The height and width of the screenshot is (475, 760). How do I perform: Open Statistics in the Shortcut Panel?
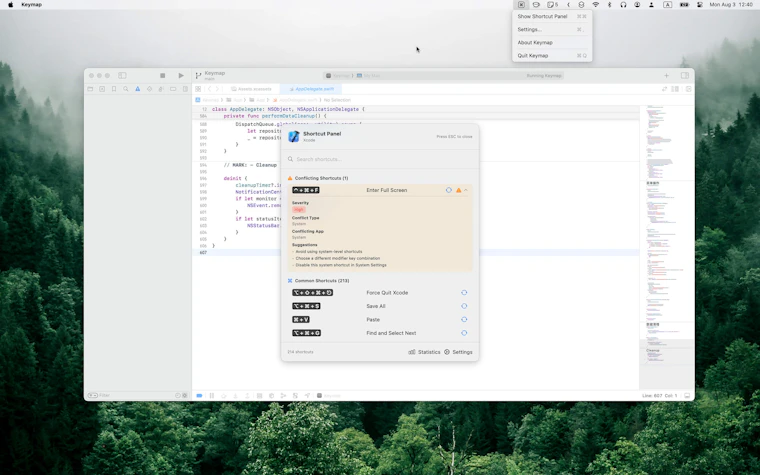[x=424, y=352]
